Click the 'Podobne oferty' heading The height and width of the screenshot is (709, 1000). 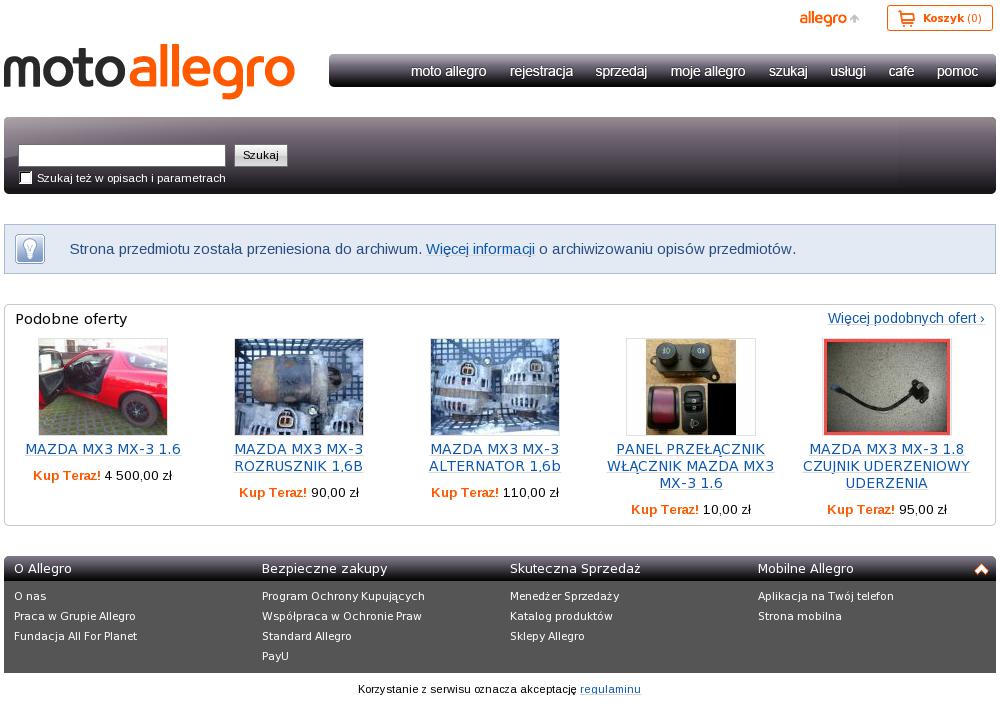tap(71, 319)
